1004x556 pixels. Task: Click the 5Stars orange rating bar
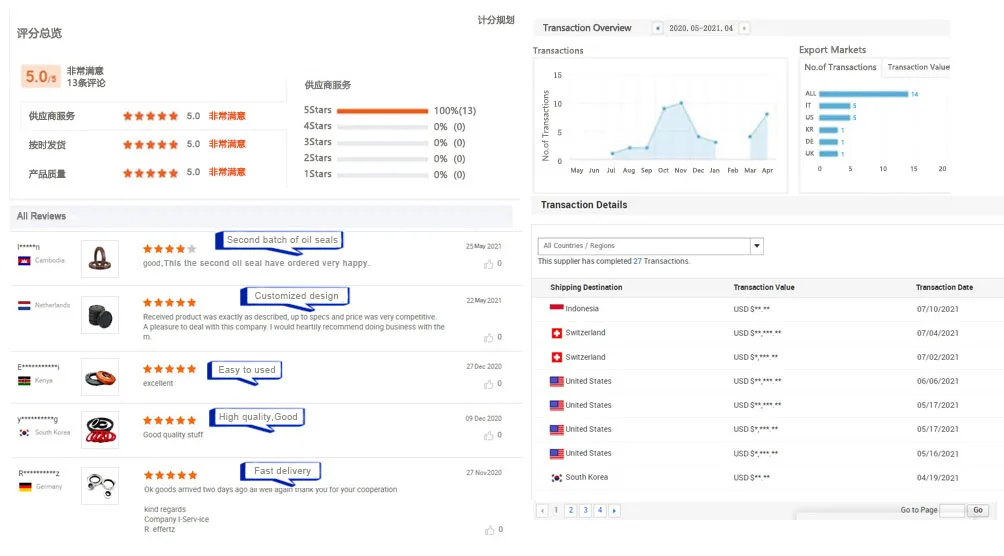[x=382, y=111]
